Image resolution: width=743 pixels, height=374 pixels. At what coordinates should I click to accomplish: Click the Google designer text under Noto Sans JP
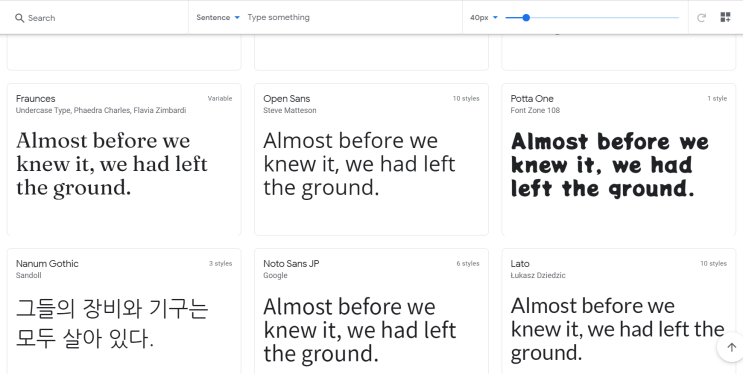[x=275, y=275]
